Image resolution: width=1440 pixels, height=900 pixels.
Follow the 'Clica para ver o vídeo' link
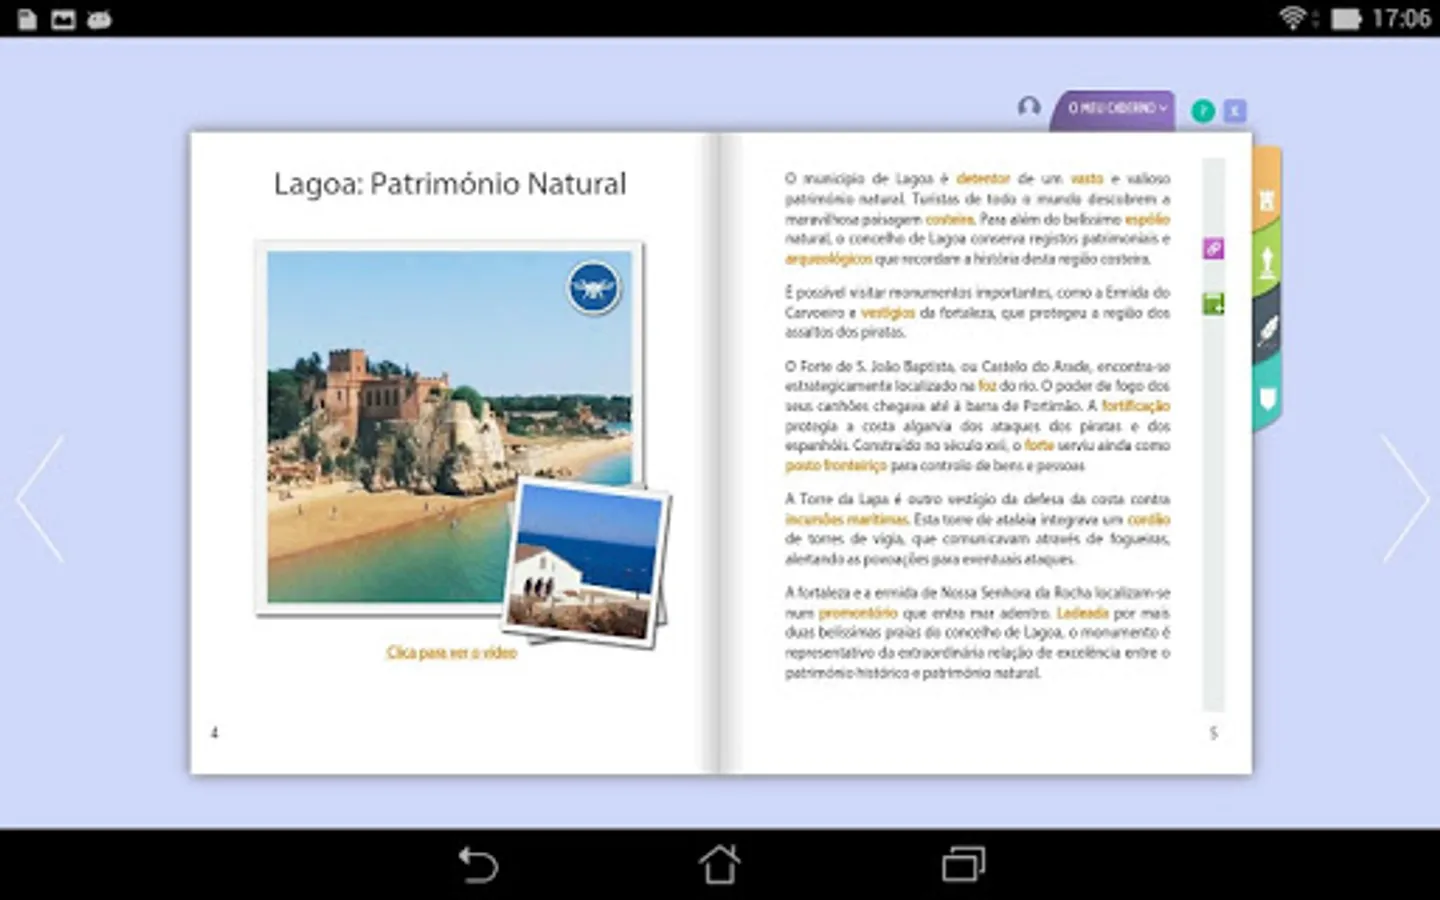click(452, 653)
